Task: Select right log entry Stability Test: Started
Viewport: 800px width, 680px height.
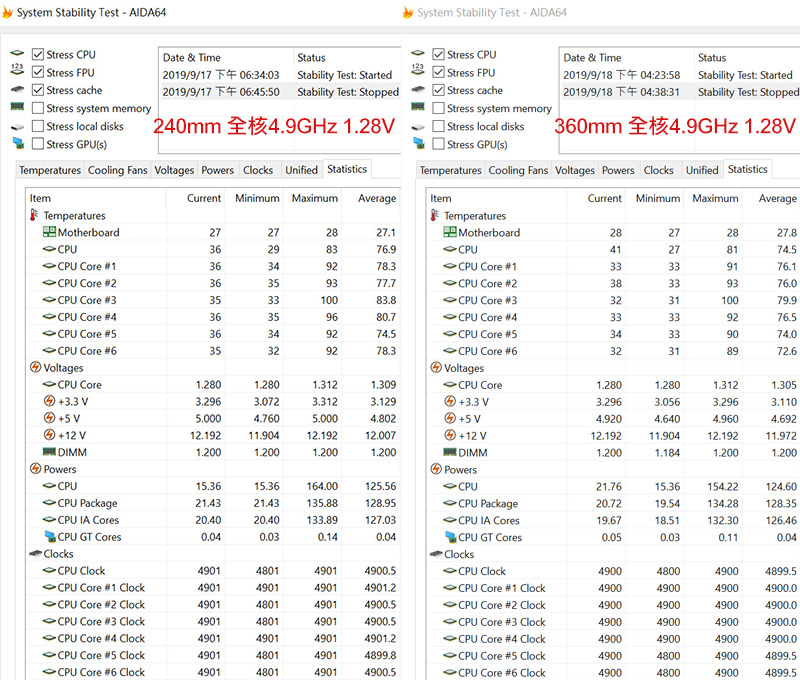Action: coord(680,75)
